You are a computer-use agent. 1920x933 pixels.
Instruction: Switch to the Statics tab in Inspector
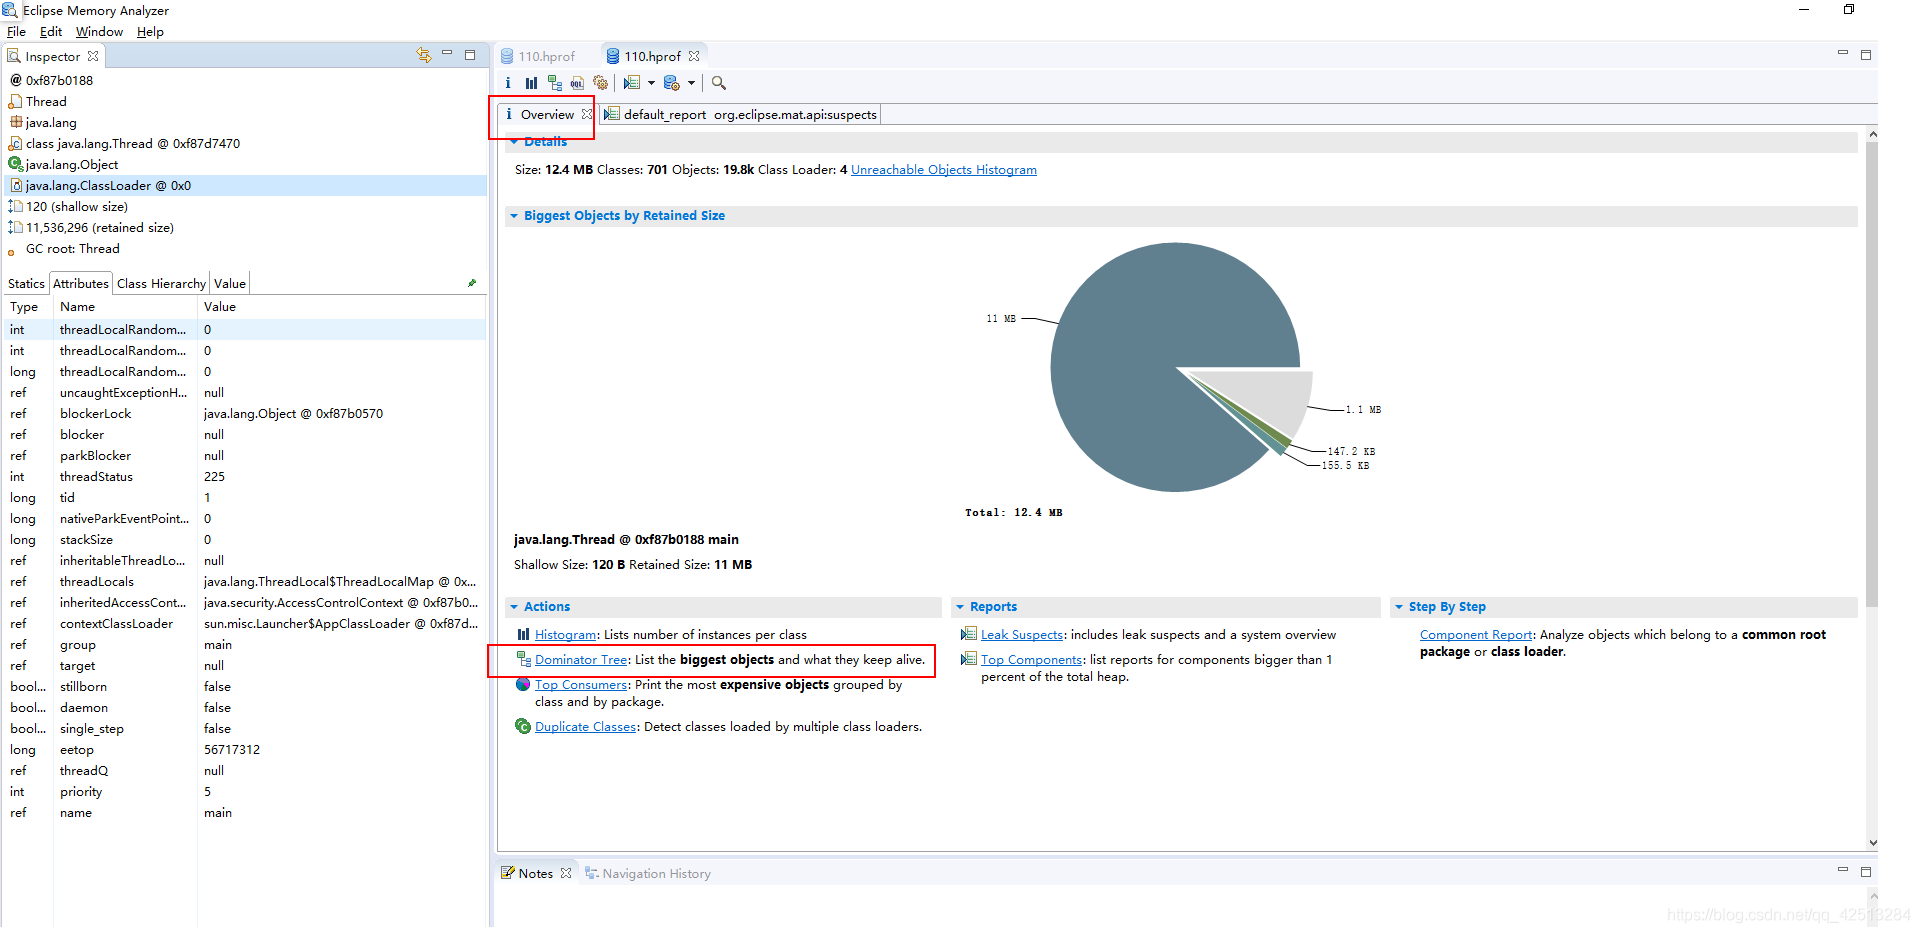pyautogui.click(x=26, y=284)
